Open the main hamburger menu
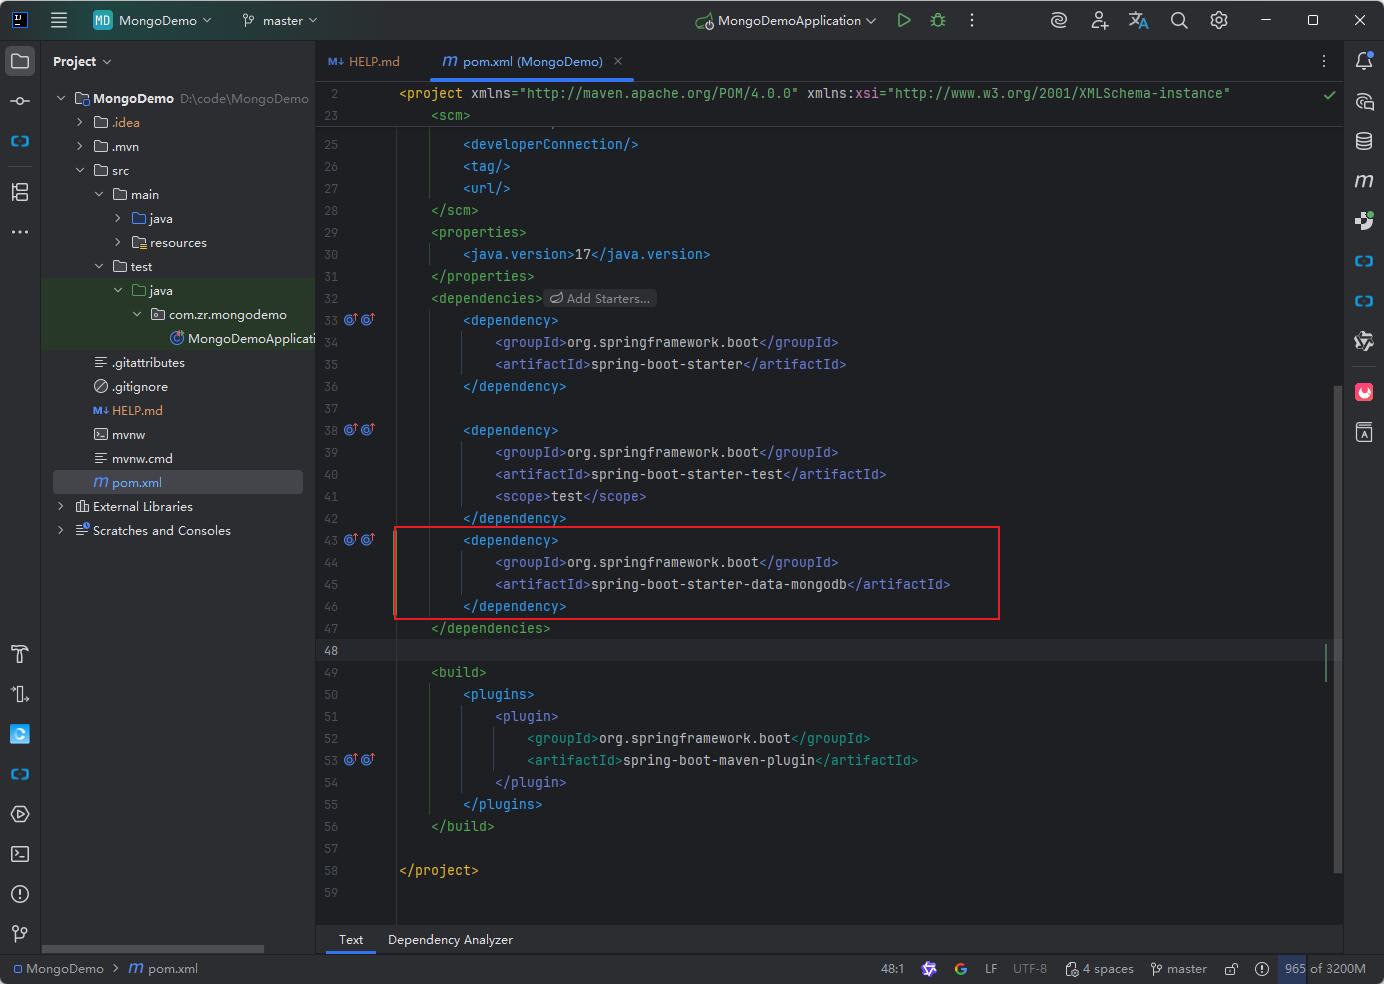This screenshot has width=1384, height=984. tap(59, 20)
